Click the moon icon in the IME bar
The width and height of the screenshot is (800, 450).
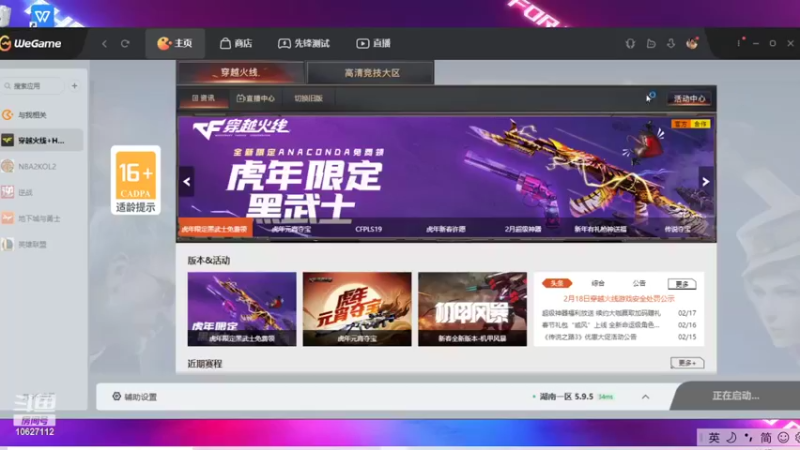pos(731,438)
